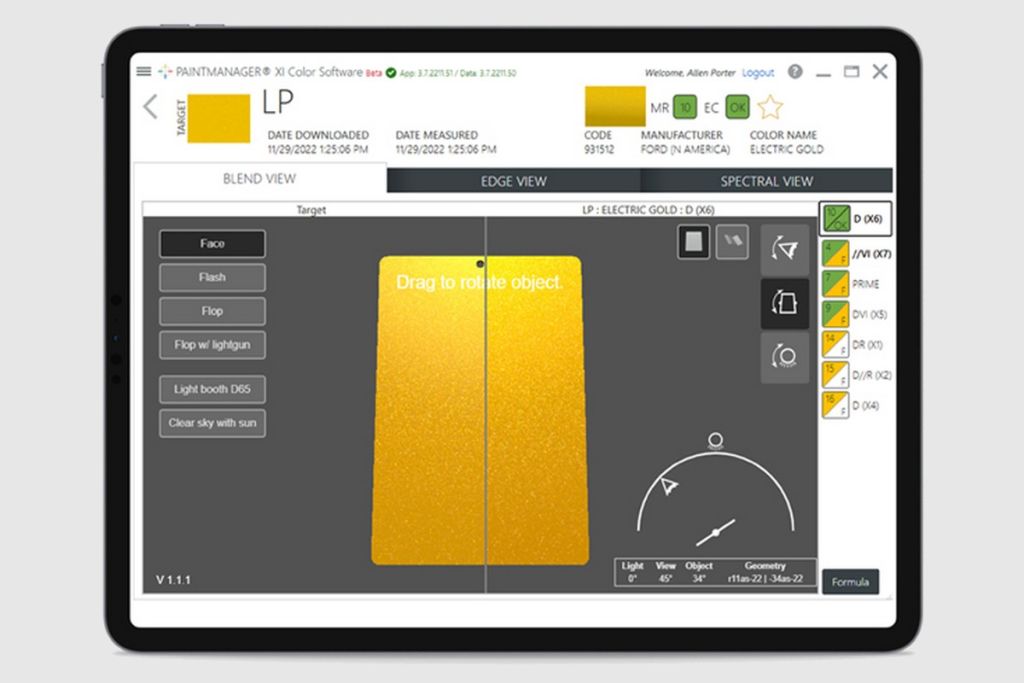The image size is (1024, 683).
Task: Switch to curved panel display mode
Action: pyautogui.click(x=732, y=242)
